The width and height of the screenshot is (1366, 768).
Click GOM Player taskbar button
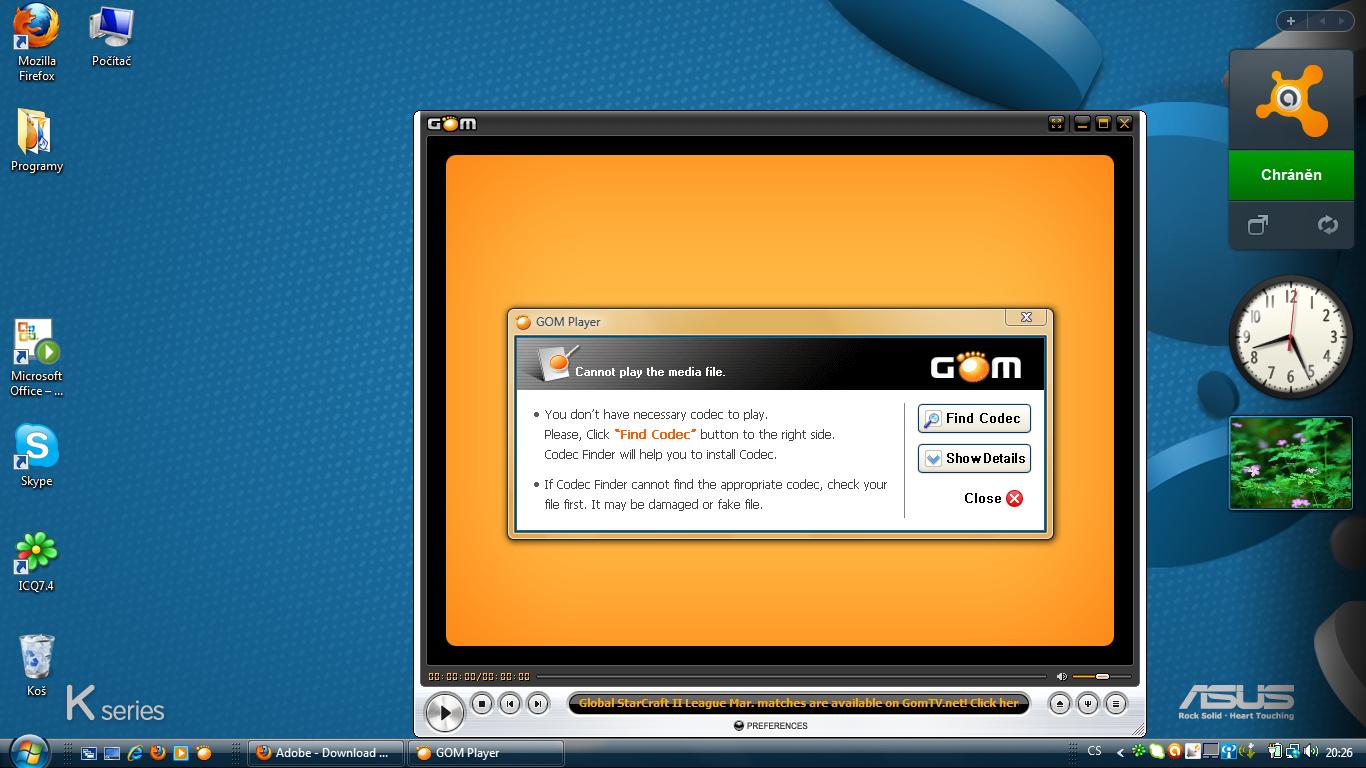485,753
